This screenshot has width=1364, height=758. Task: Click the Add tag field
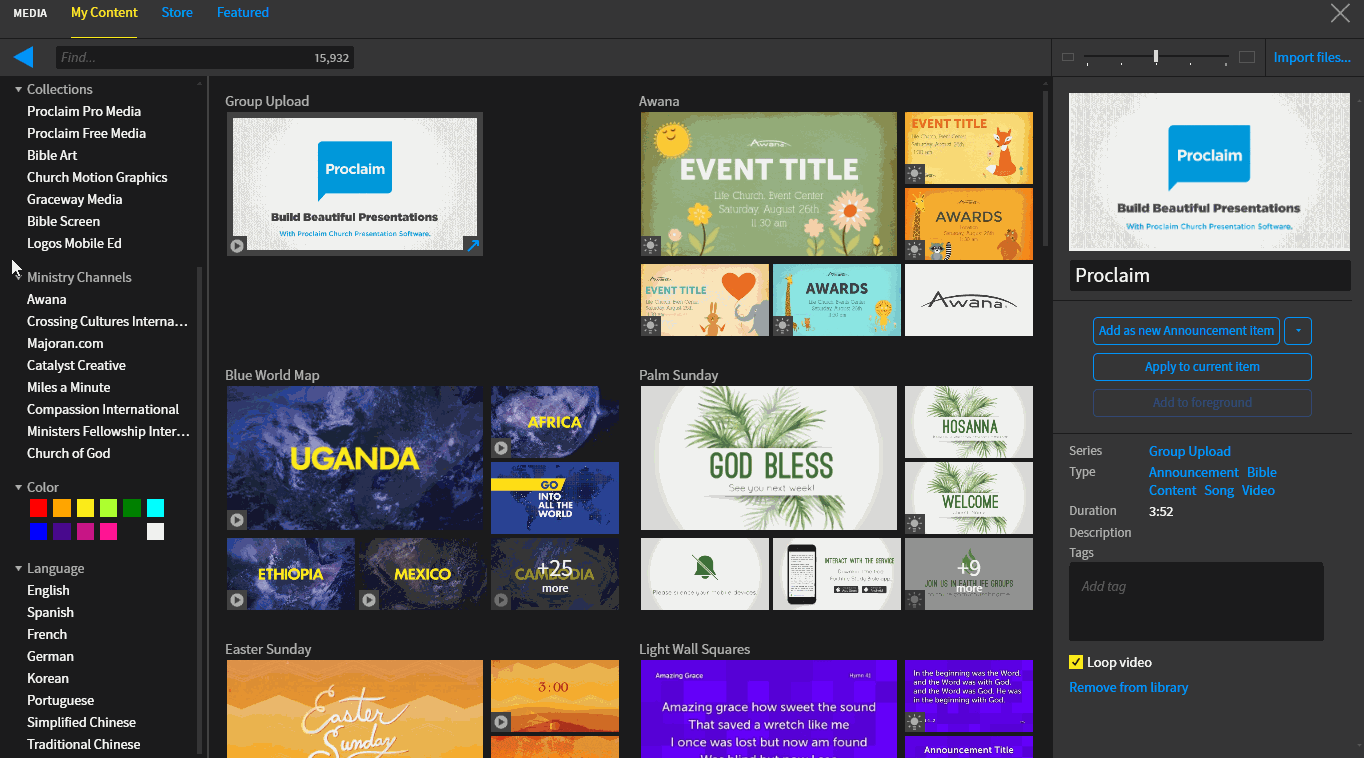(x=1196, y=601)
